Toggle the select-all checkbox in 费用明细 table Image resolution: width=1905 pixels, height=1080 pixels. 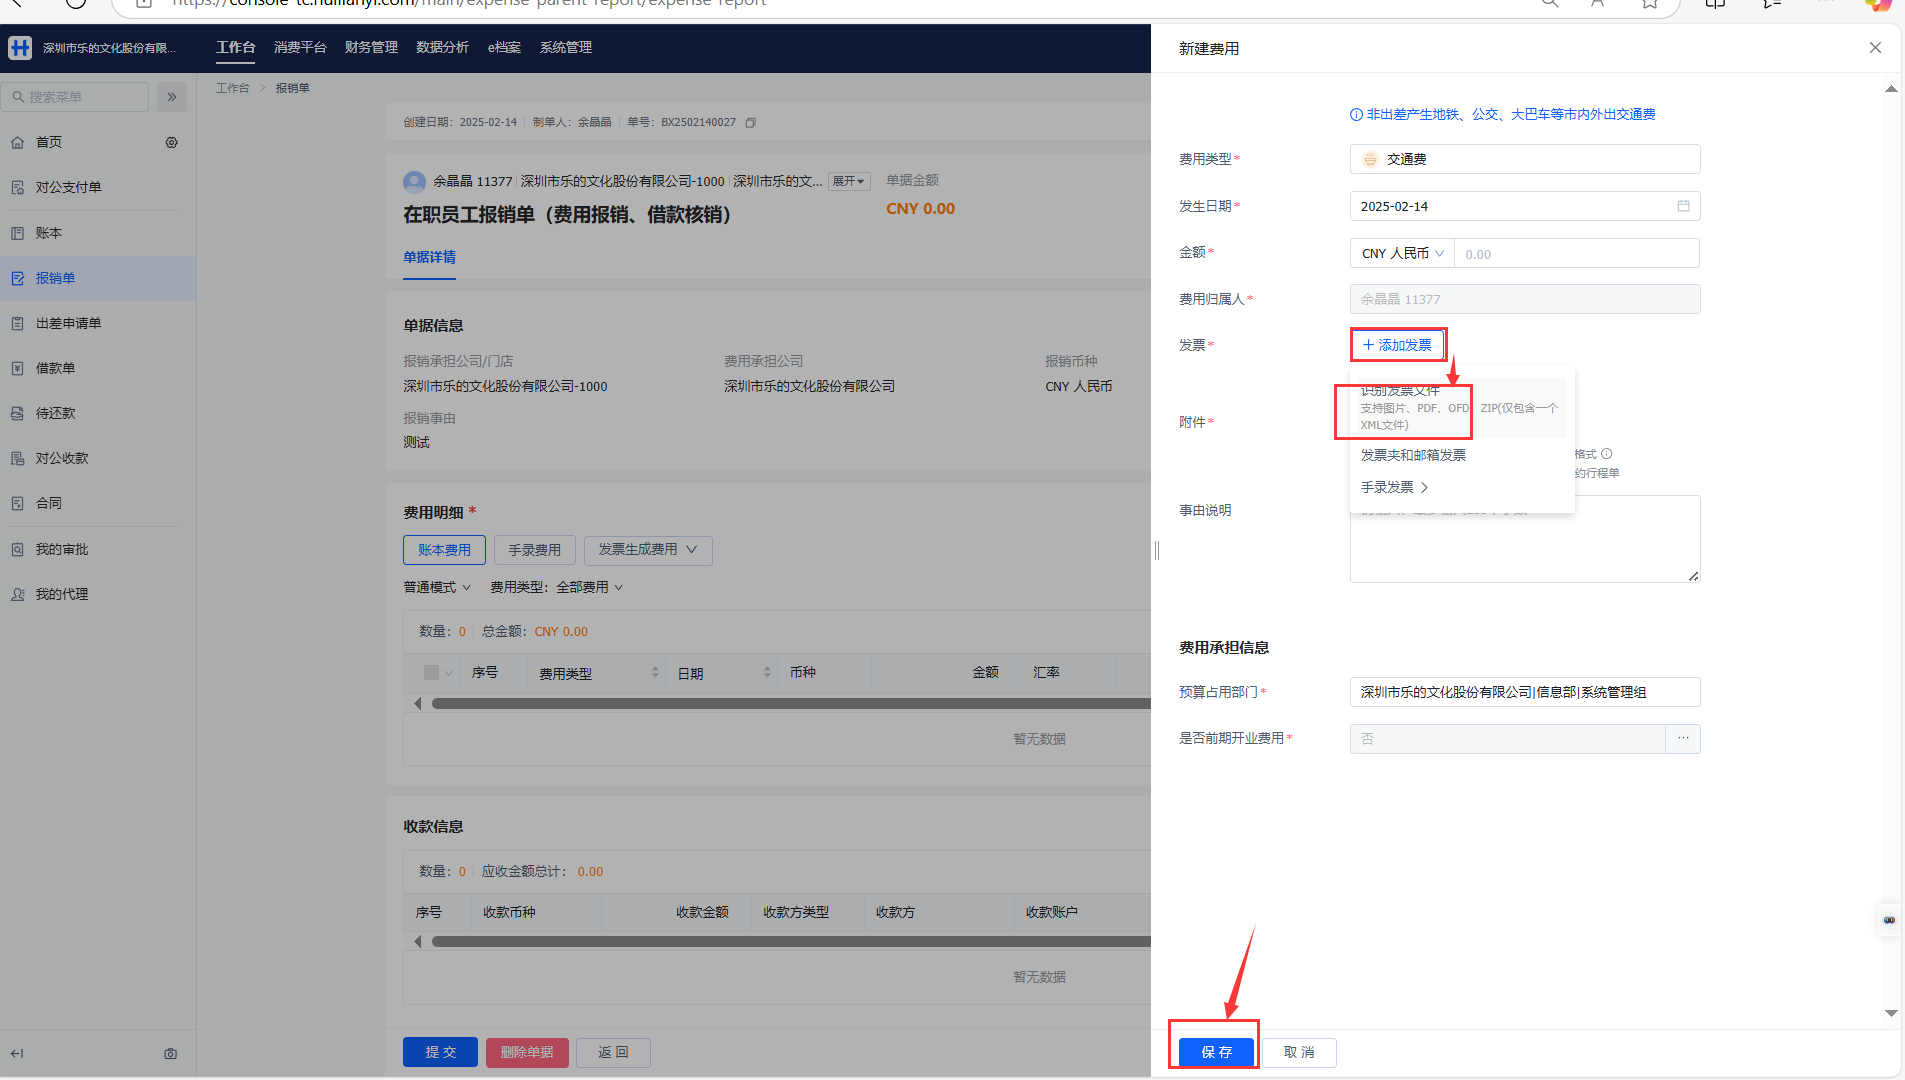(431, 673)
